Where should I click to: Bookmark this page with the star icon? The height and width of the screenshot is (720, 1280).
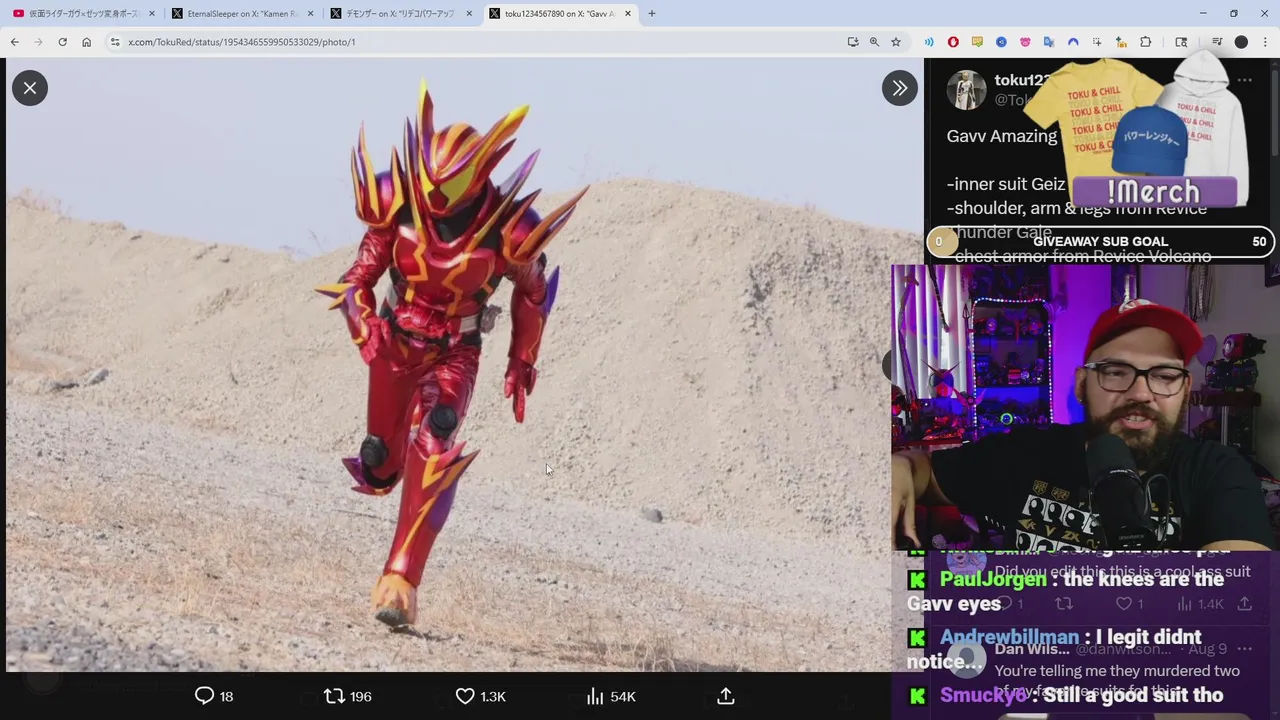click(896, 42)
